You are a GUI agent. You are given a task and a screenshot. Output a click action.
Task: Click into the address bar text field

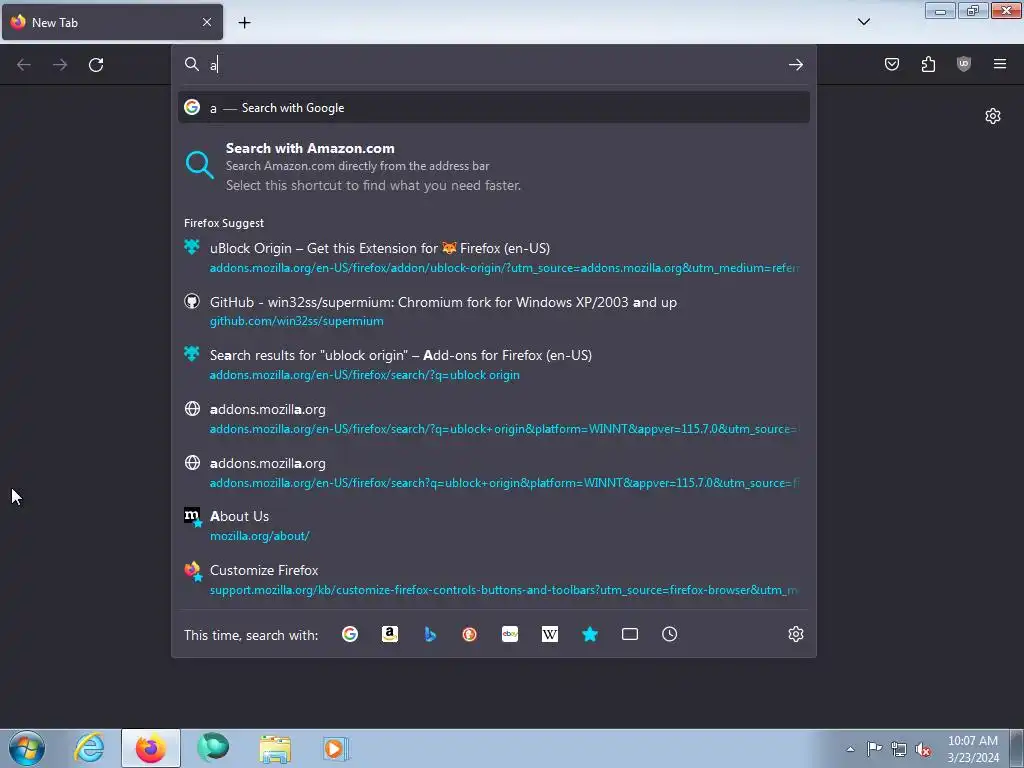[x=496, y=64]
